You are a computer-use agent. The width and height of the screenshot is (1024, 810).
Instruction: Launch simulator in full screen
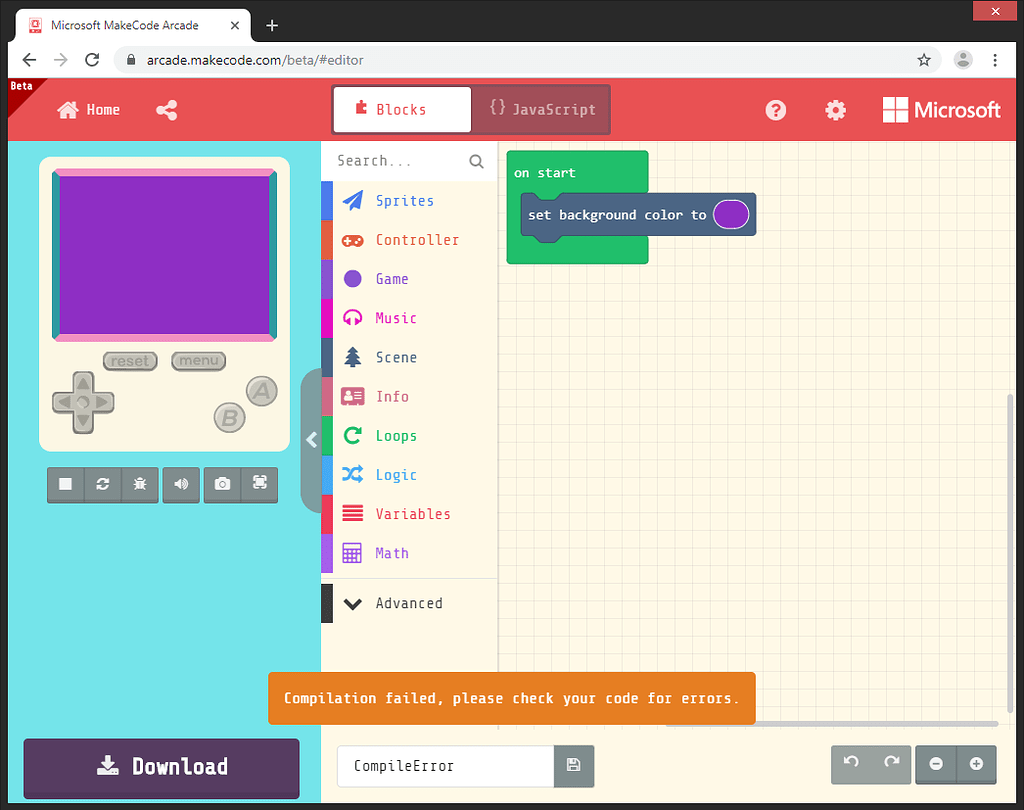coord(260,484)
